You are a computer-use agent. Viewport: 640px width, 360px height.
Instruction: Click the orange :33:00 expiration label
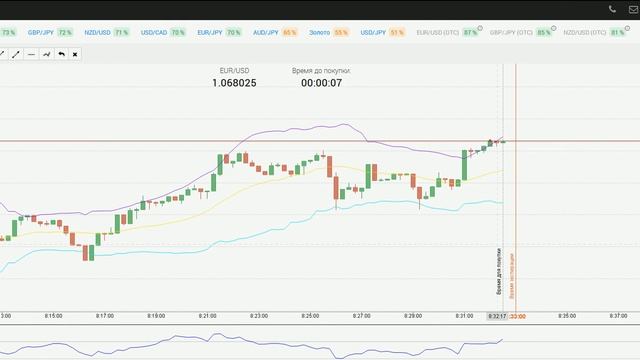click(518, 316)
